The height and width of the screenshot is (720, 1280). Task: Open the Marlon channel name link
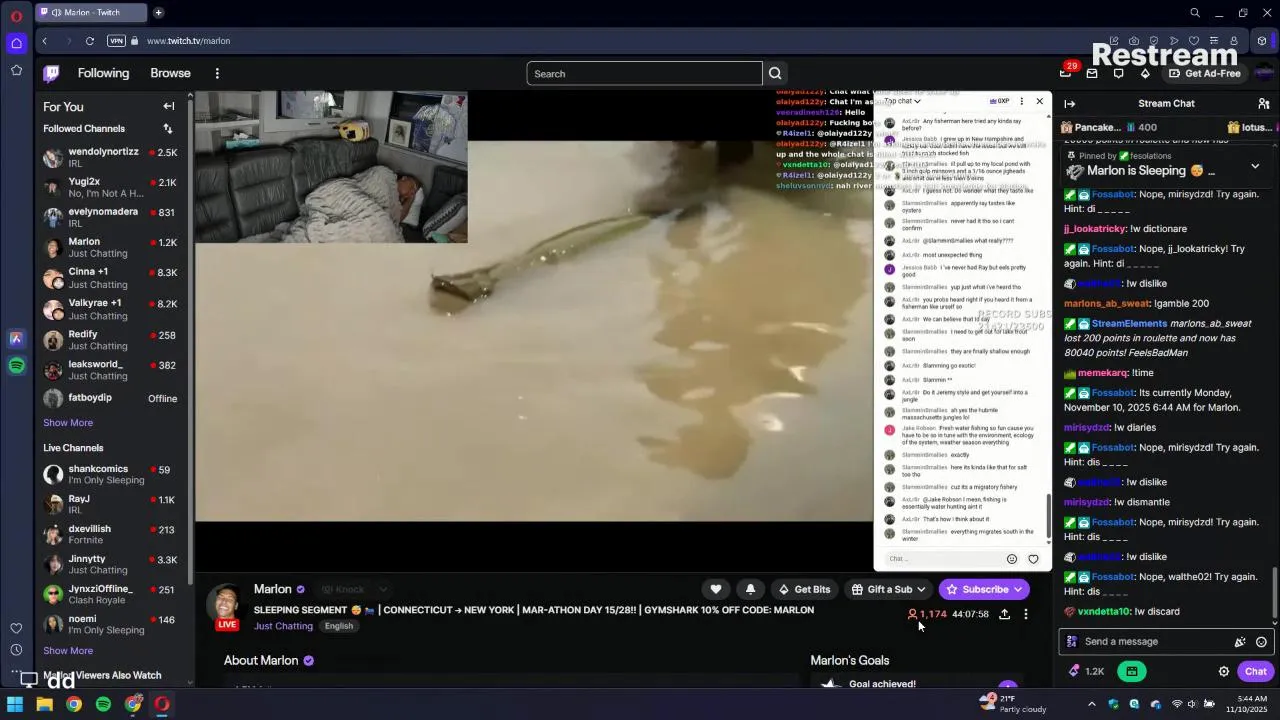point(273,589)
